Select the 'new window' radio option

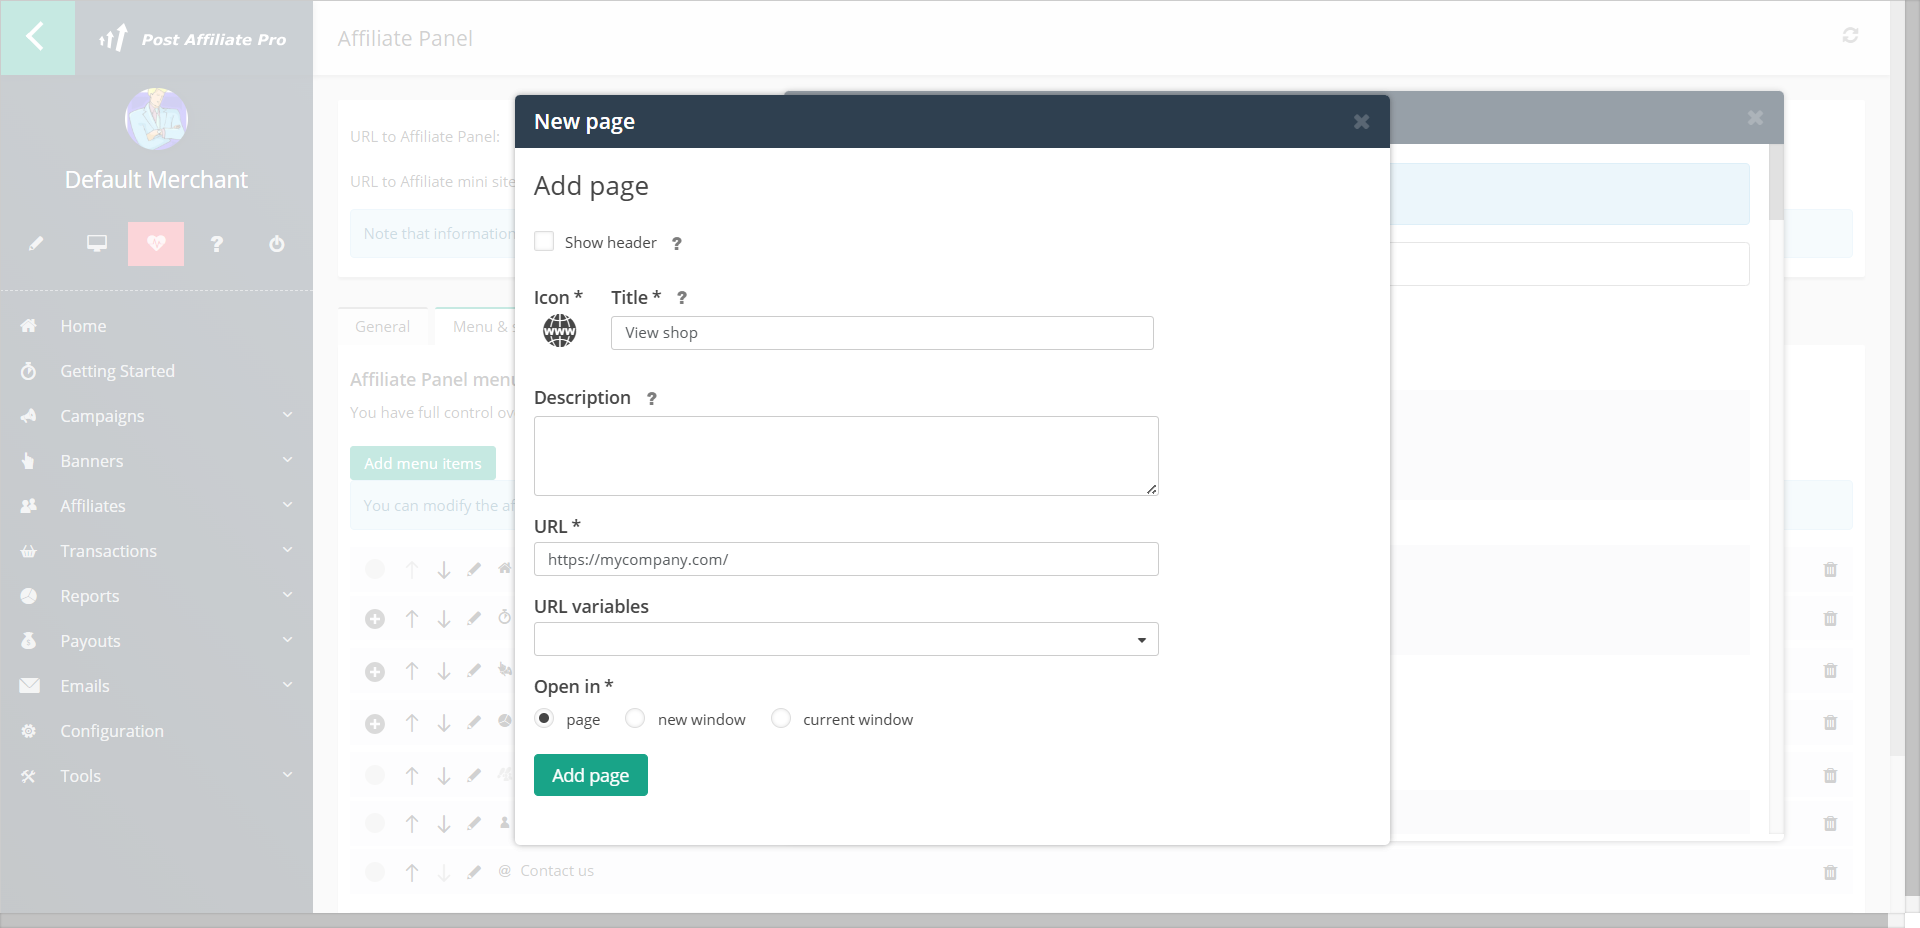tap(635, 718)
